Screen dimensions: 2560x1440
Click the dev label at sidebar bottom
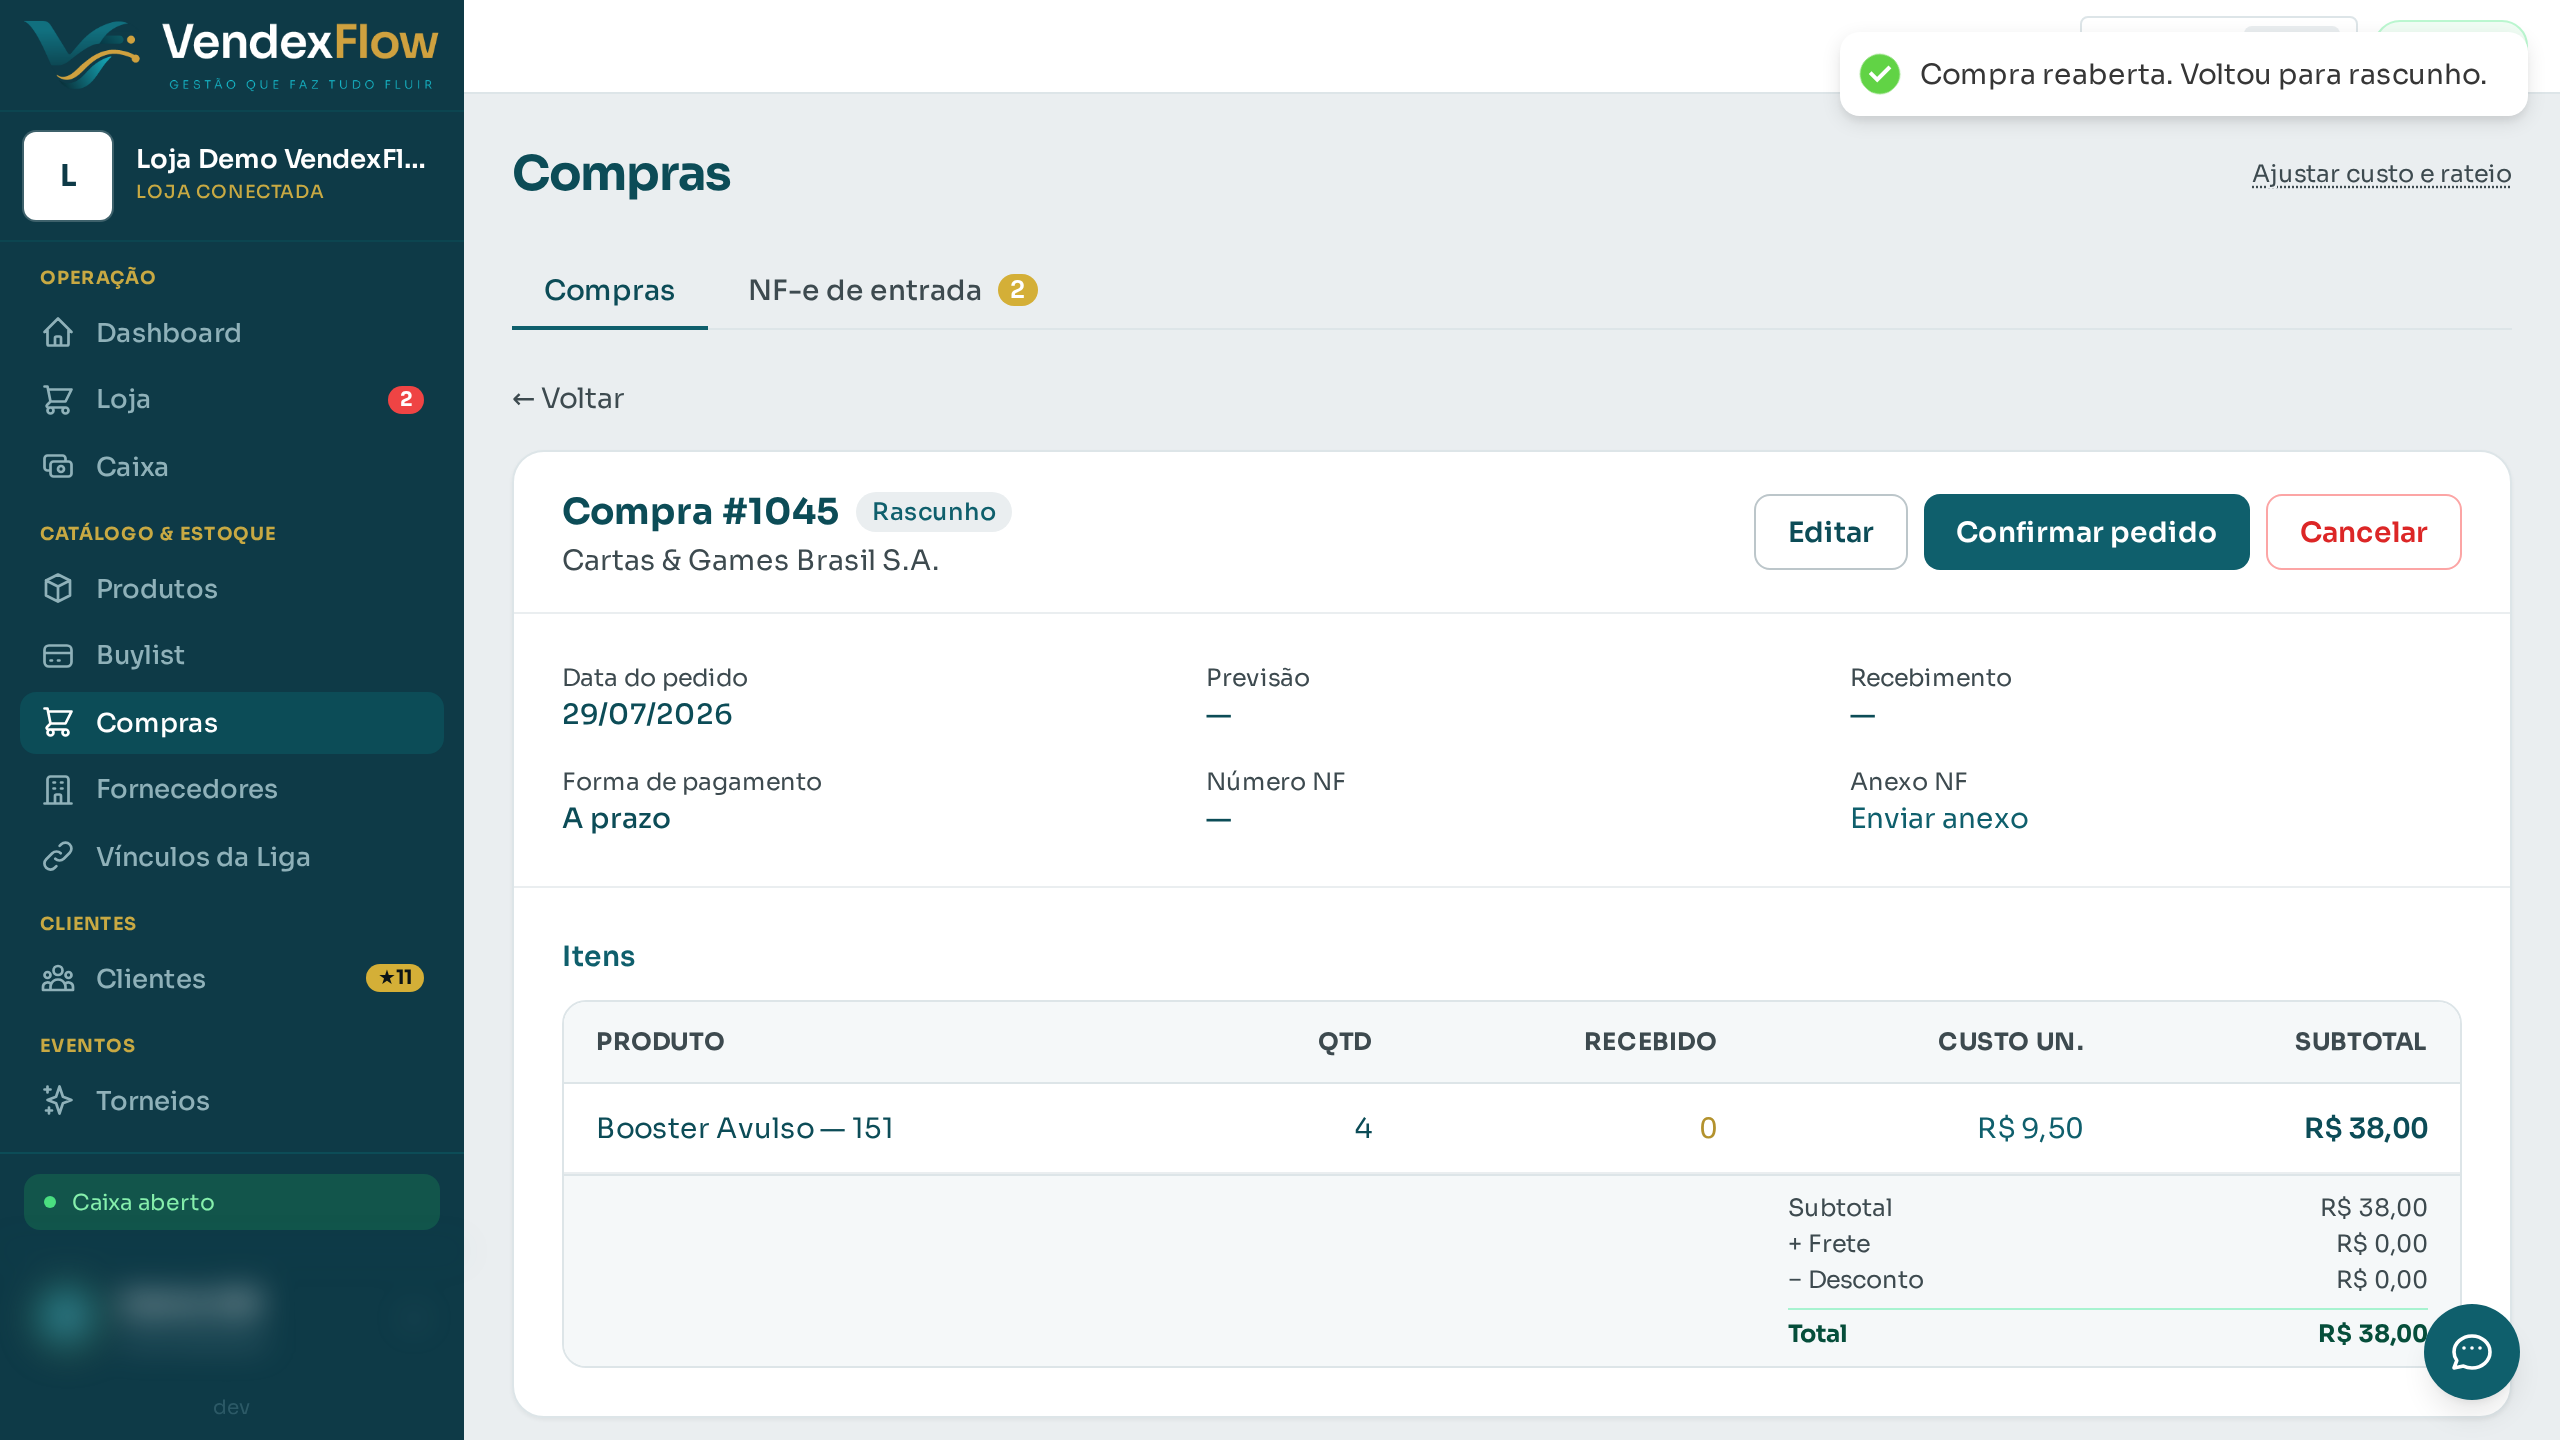click(231, 1407)
